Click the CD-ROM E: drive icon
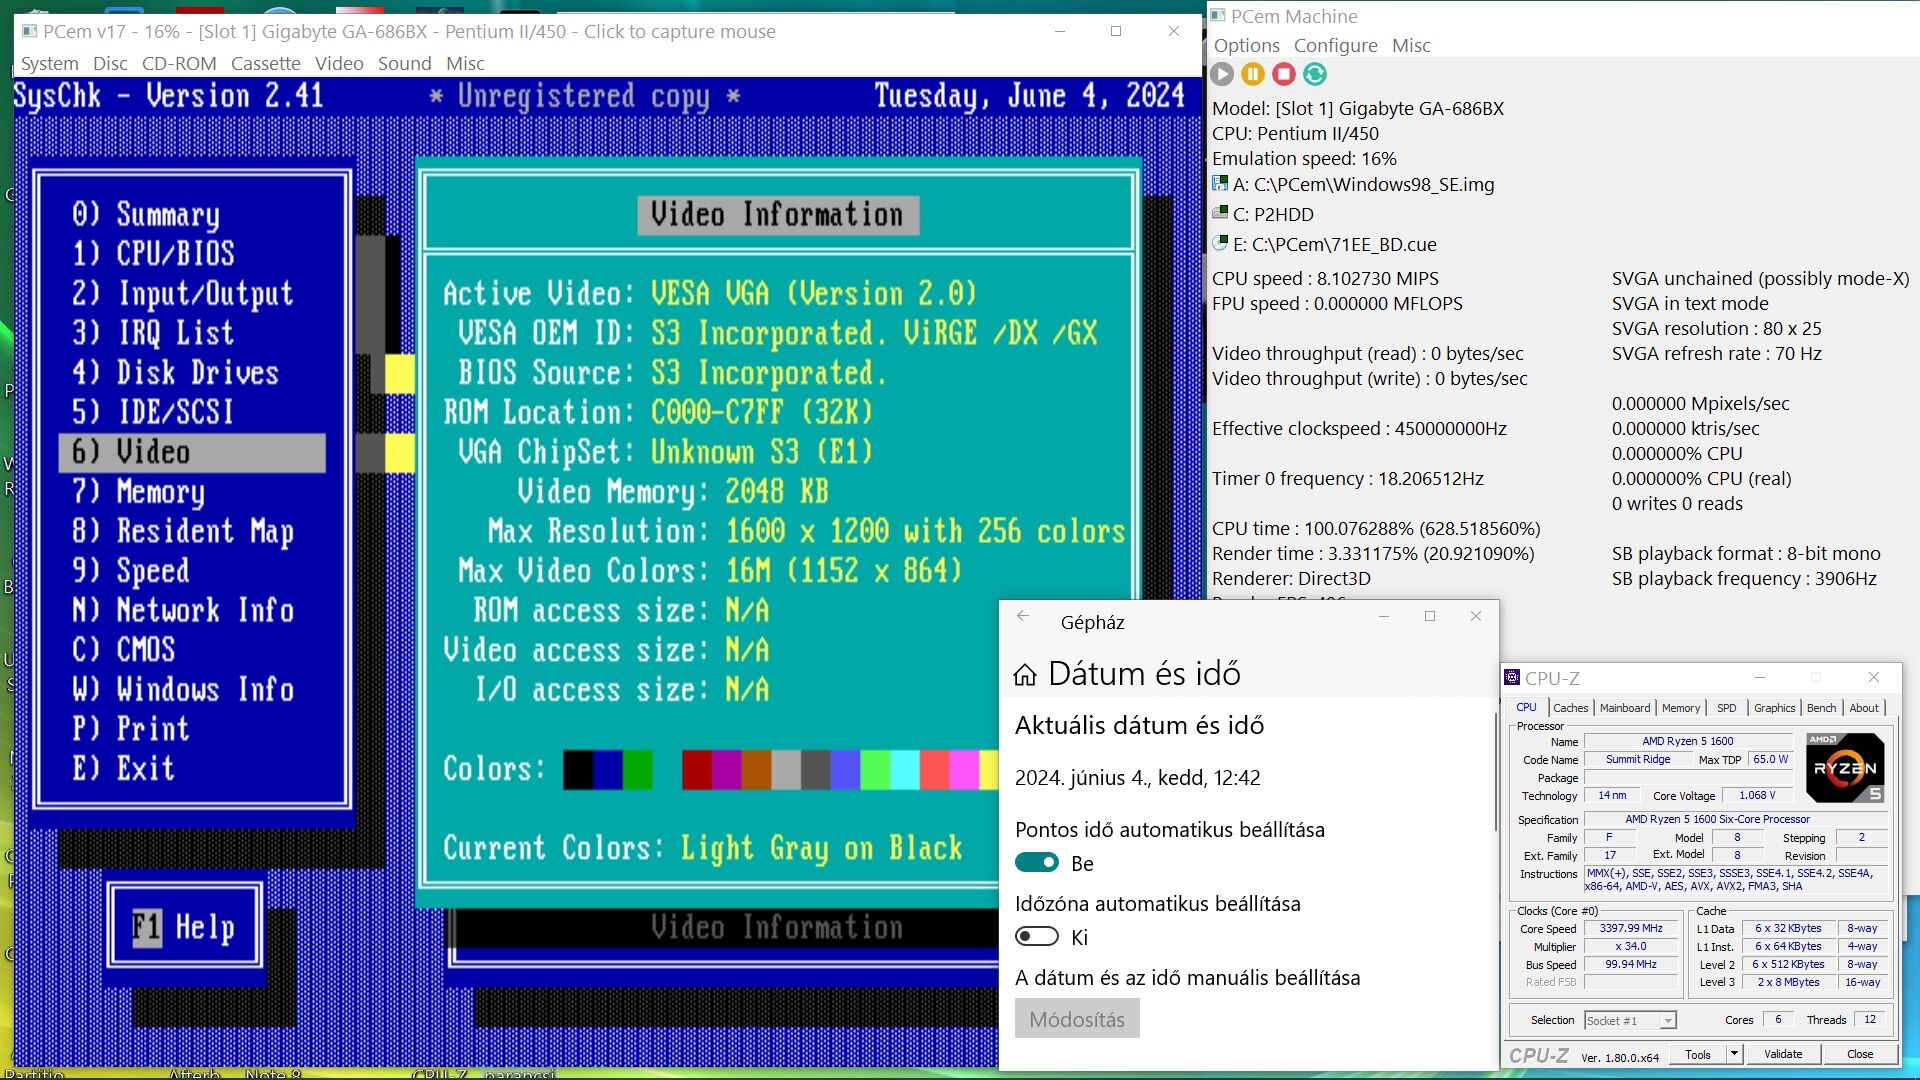 pos(1220,243)
